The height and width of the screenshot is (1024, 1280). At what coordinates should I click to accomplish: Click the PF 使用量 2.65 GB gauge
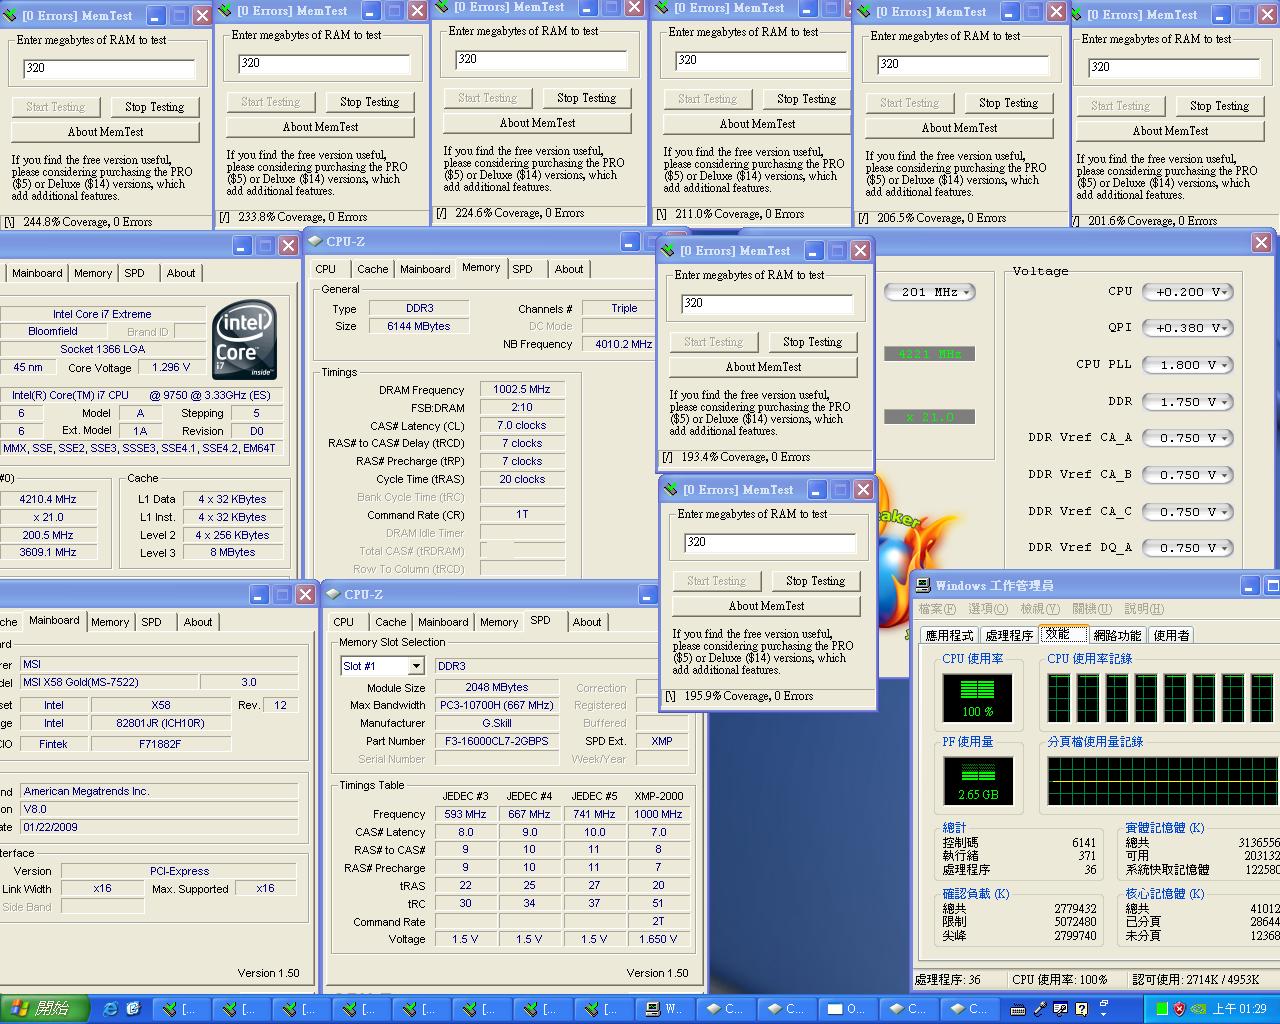[x=977, y=780]
